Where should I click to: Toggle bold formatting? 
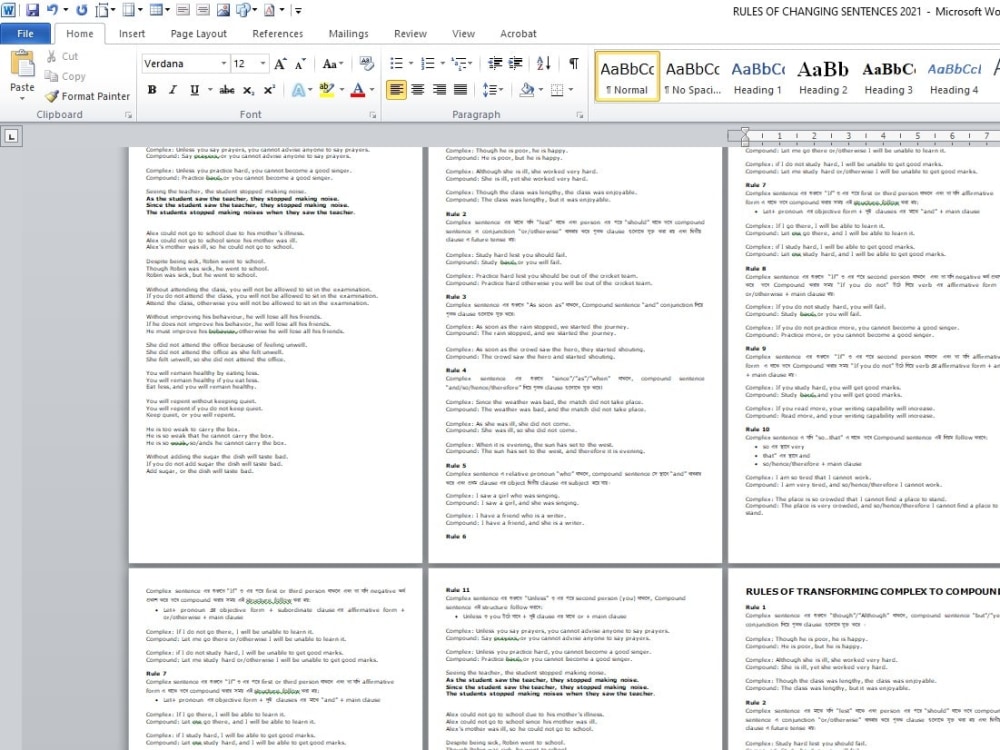[x=152, y=91]
